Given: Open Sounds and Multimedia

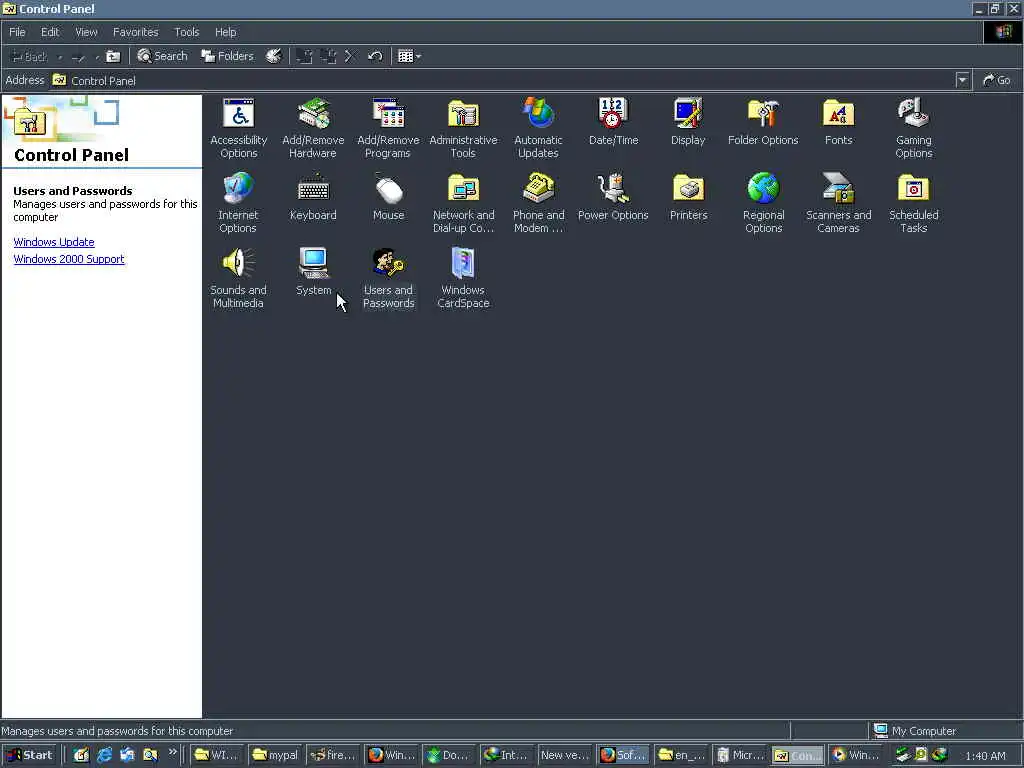Looking at the screenshot, I should (x=238, y=278).
